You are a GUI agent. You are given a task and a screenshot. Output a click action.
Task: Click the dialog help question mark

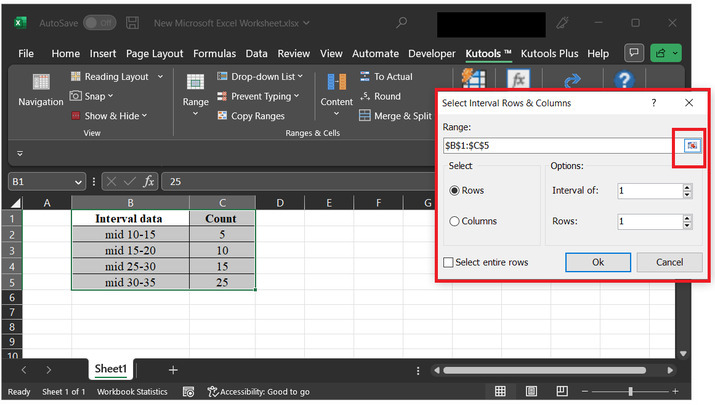coord(654,102)
